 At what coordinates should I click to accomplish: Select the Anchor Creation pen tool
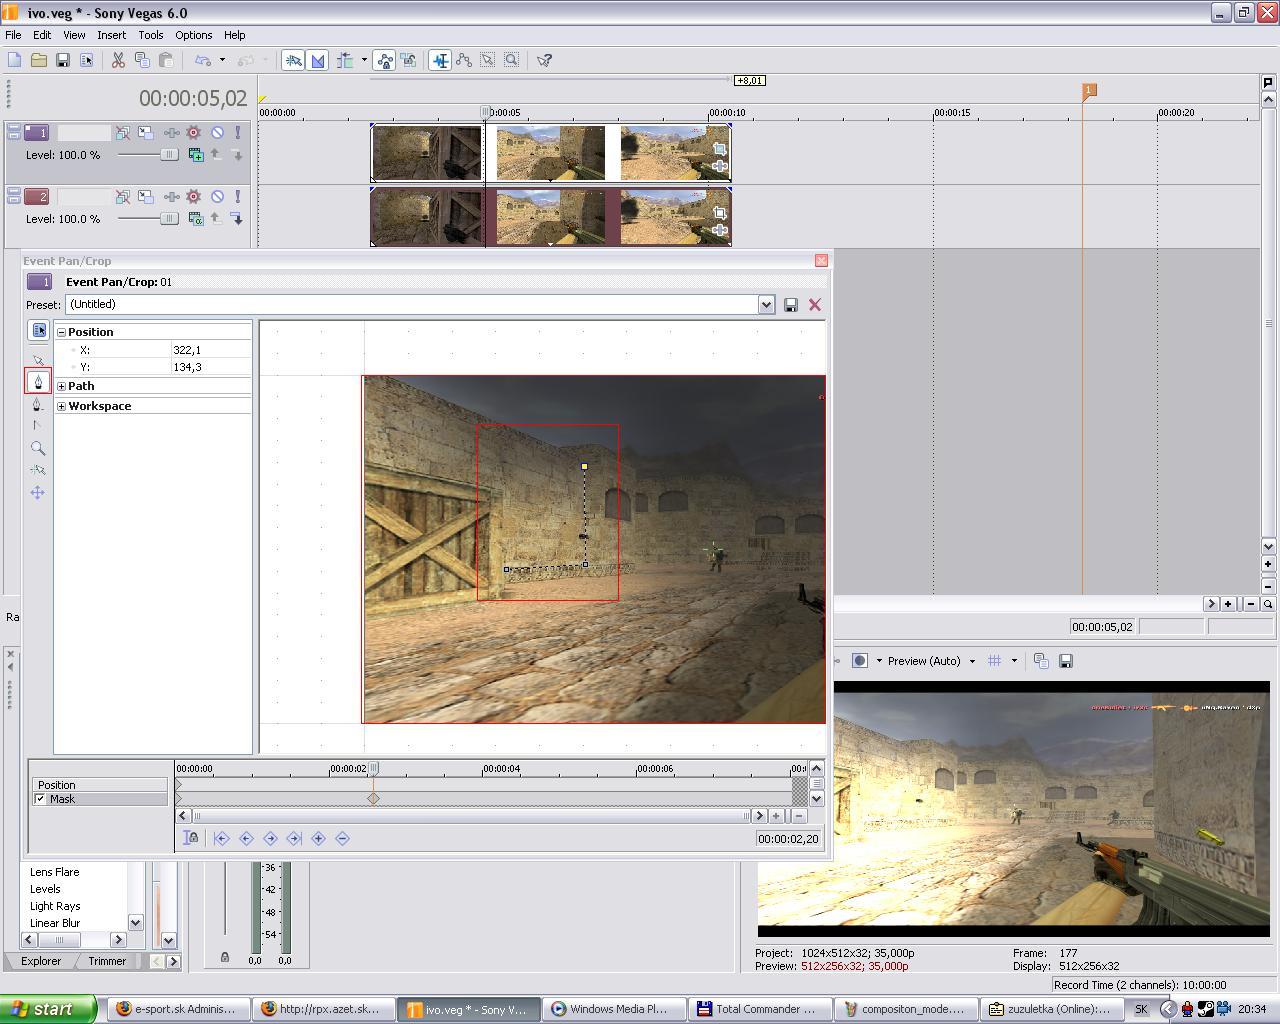(x=38, y=381)
